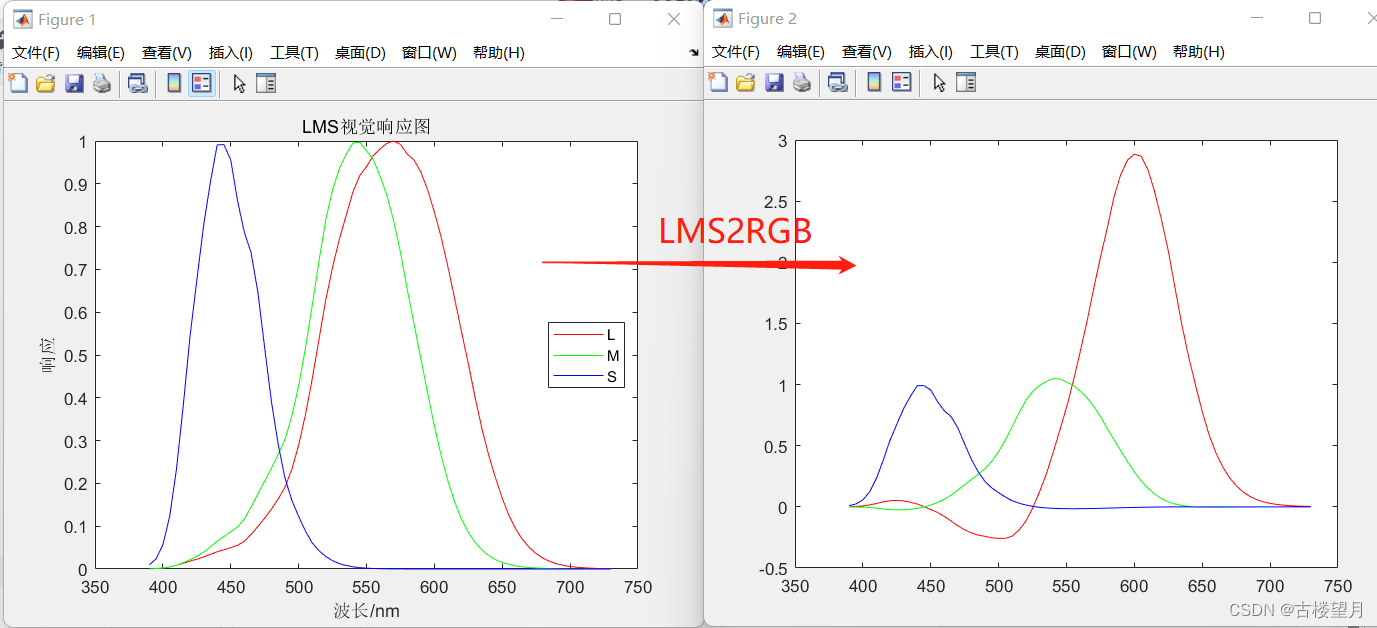Open a new figure from the toolbar
This screenshot has height=628, width=1377.
(18, 83)
